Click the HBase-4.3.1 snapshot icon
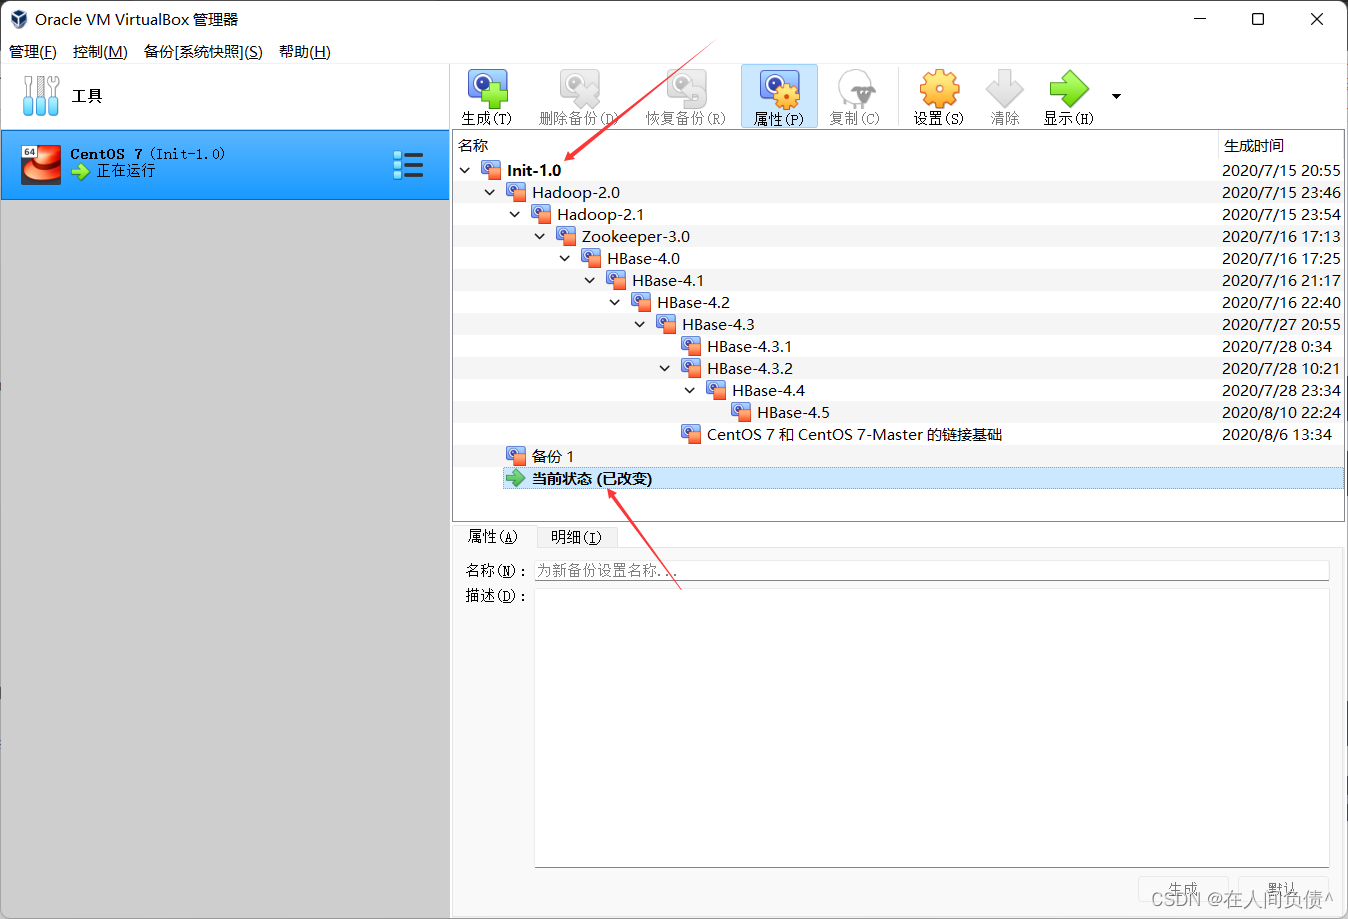Screen dimensions: 1348x919 pos(691,346)
